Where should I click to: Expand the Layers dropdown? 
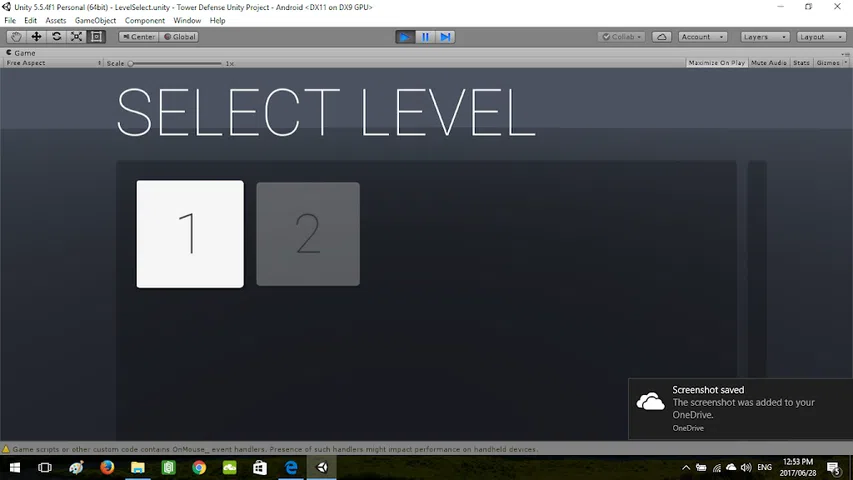pos(762,37)
